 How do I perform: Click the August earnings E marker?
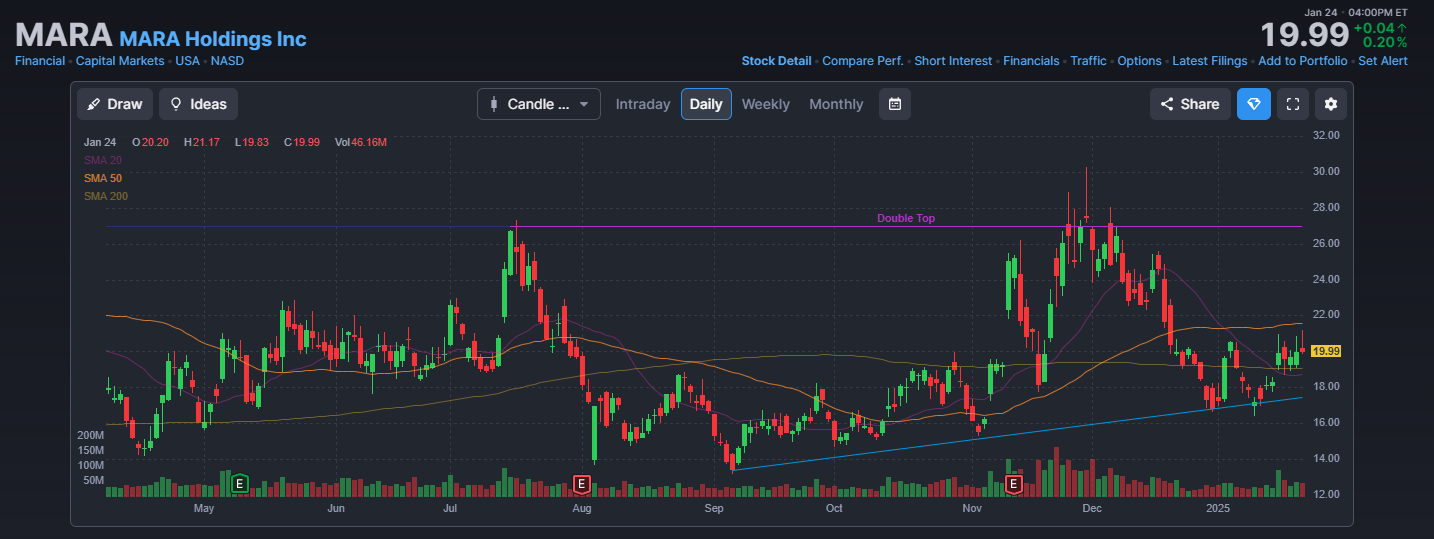(x=582, y=484)
